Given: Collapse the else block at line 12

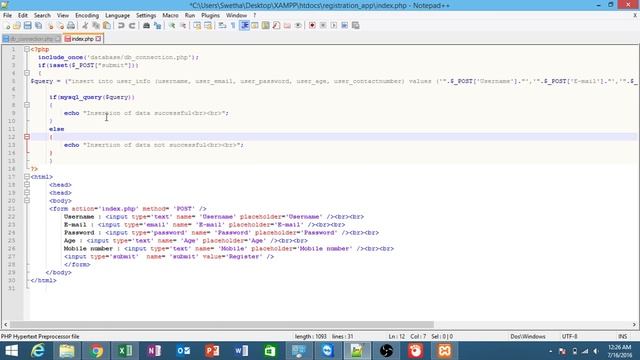Looking at the screenshot, I should coord(27,137).
